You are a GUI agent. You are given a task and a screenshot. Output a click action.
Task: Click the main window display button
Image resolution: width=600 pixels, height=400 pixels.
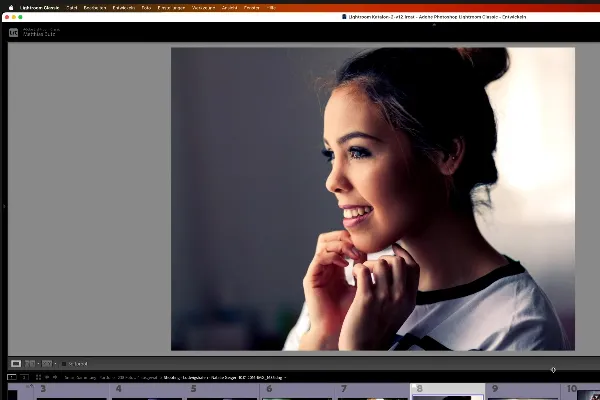[x=11, y=377]
